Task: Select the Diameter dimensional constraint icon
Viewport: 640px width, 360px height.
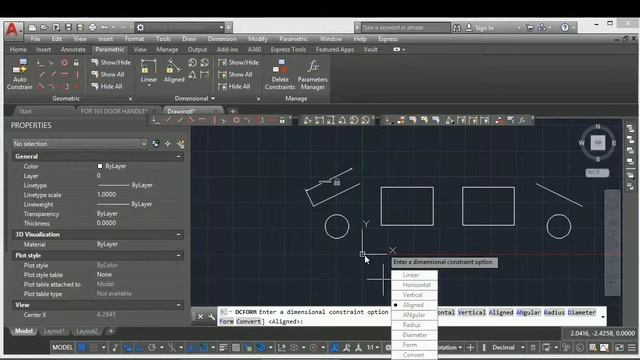Action: tap(204, 62)
